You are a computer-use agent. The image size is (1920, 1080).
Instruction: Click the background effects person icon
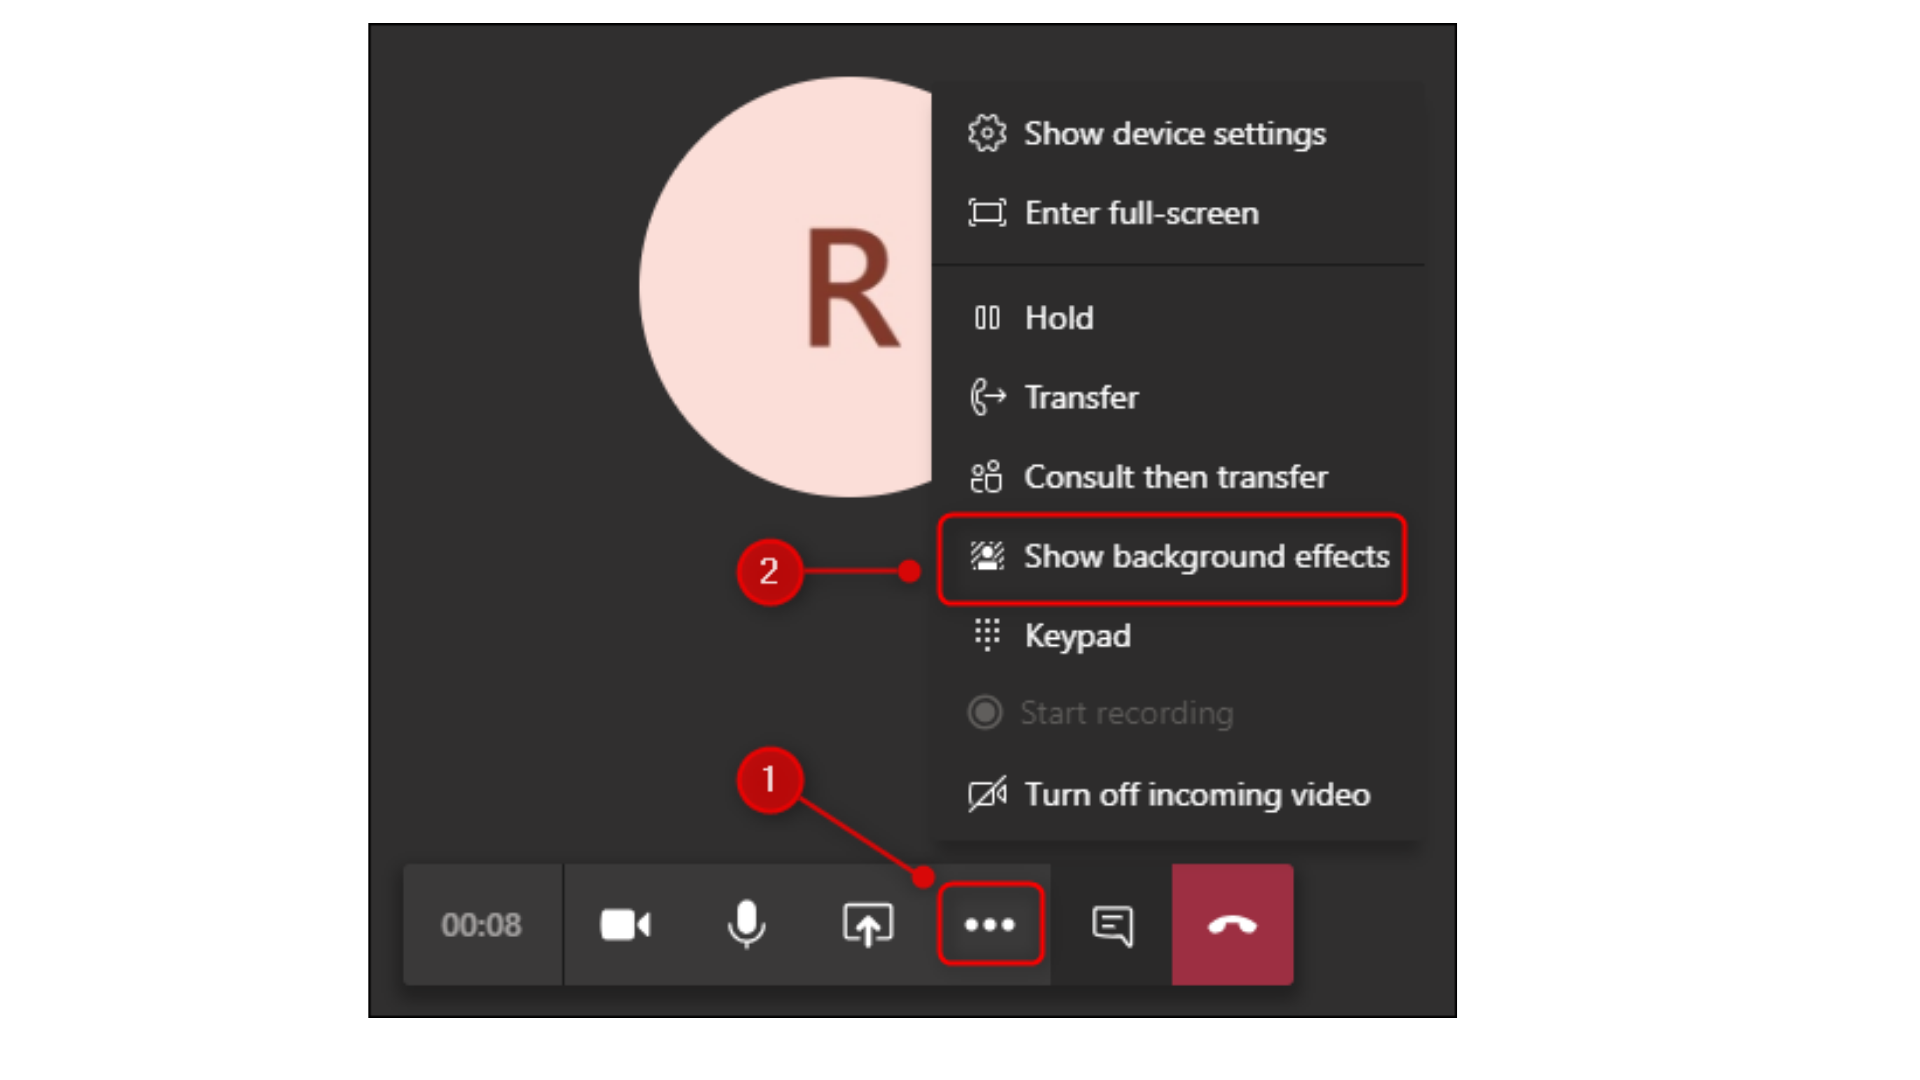coord(987,556)
